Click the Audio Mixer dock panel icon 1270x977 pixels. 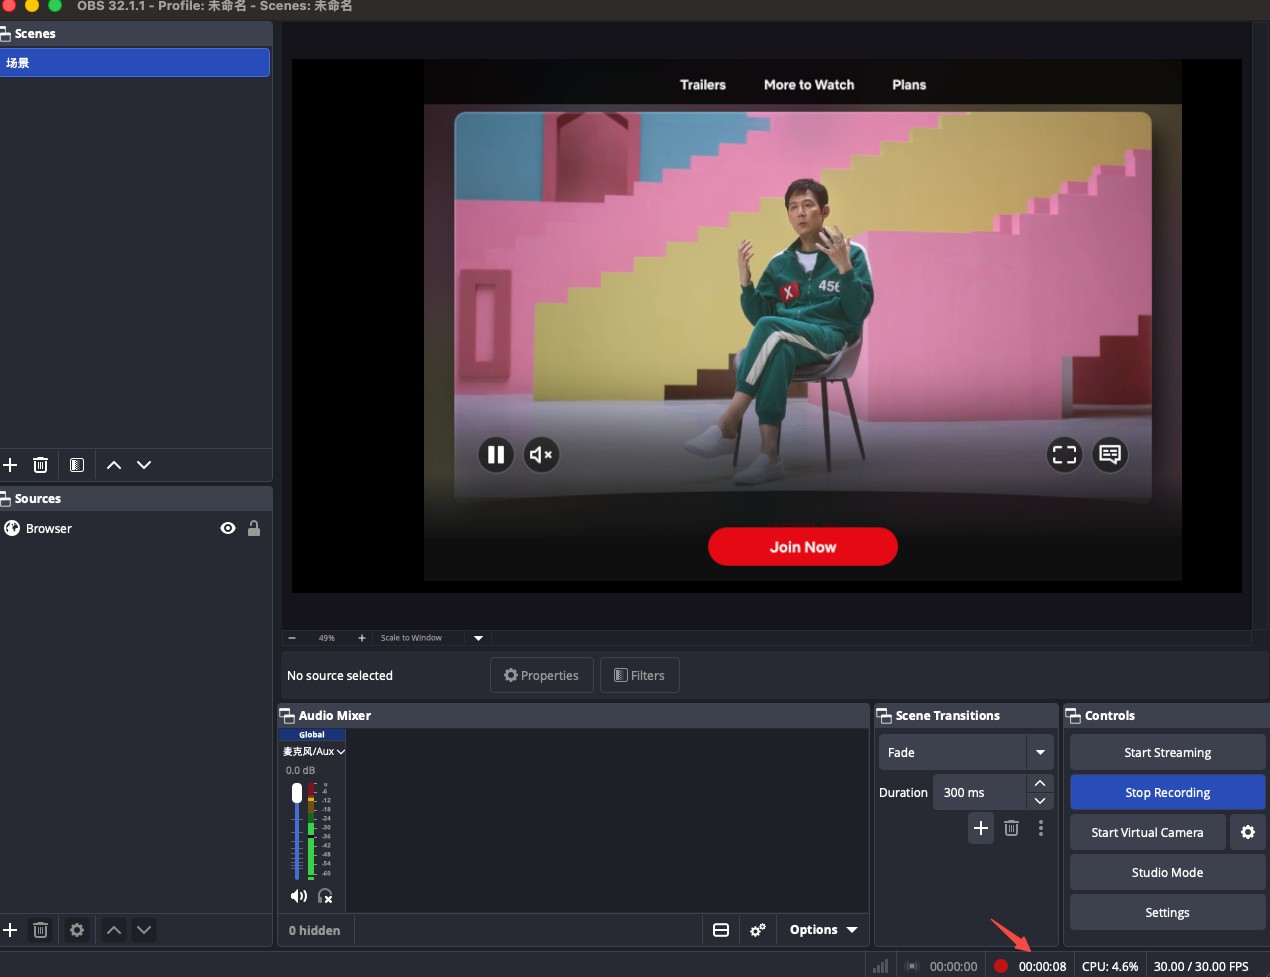(287, 715)
